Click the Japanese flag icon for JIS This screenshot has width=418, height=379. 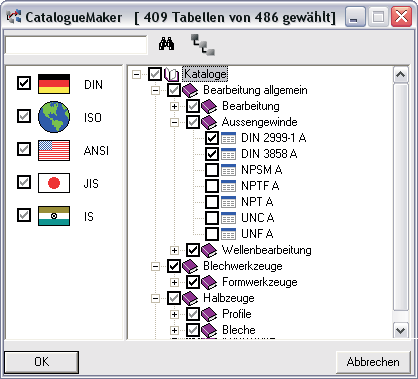click(54, 183)
